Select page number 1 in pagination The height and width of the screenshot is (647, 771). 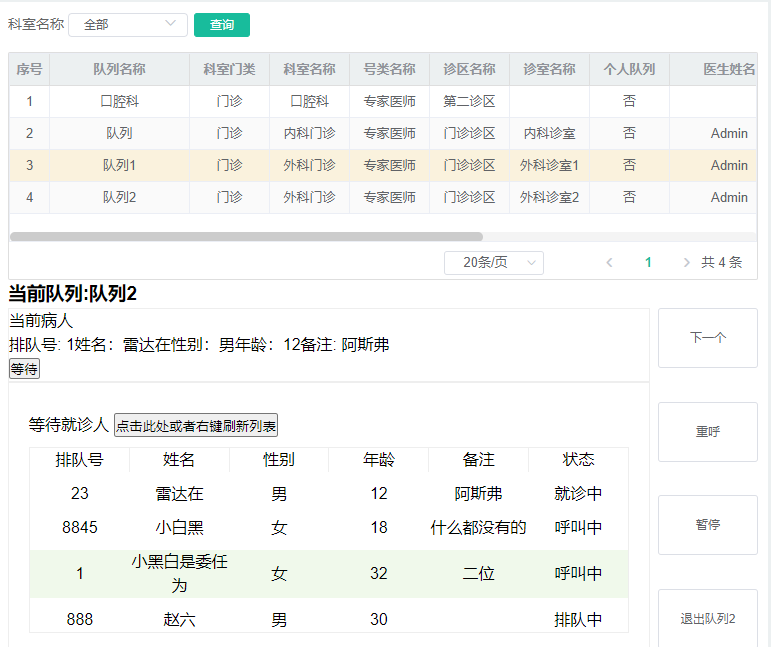(648, 263)
